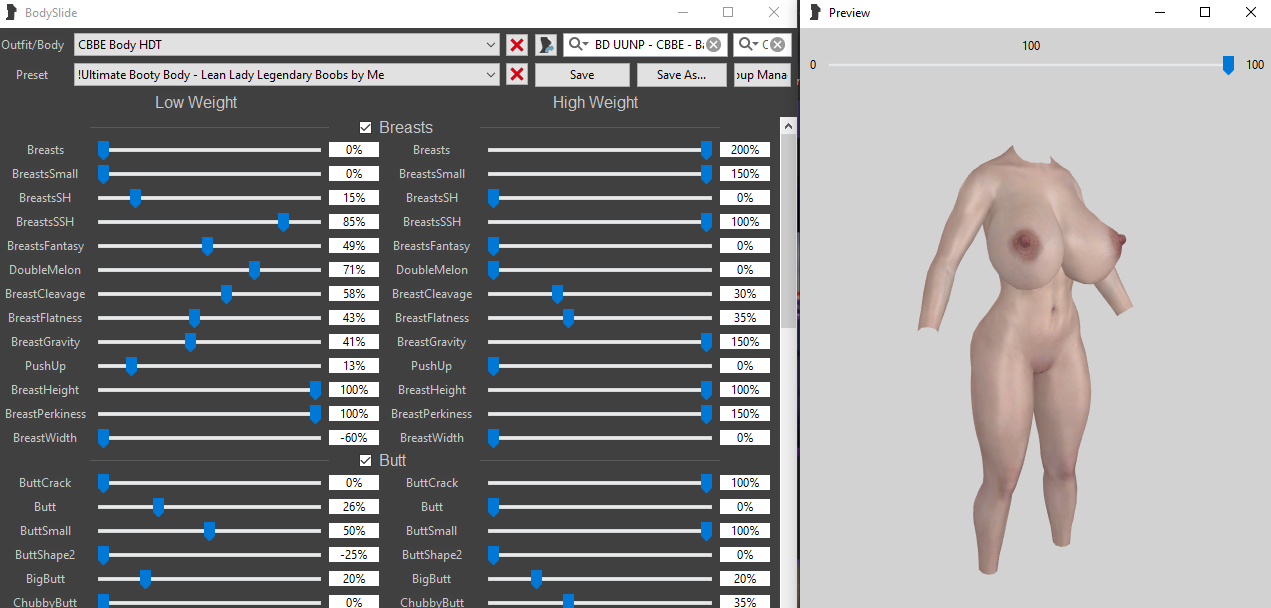Image resolution: width=1271 pixels, height=608 pixels.
Task: Click the Low Weight BreastsFantasy slider
Action: (209, 246)
